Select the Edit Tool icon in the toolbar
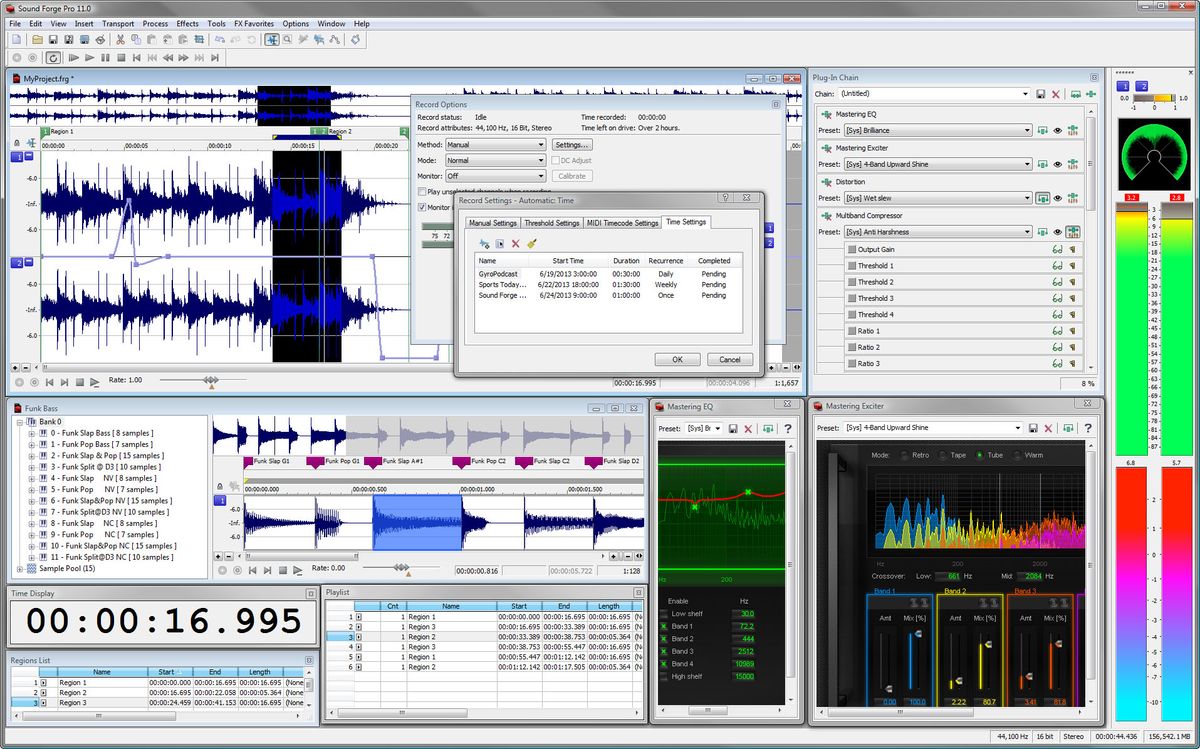1200x749 pixels. 272,40
